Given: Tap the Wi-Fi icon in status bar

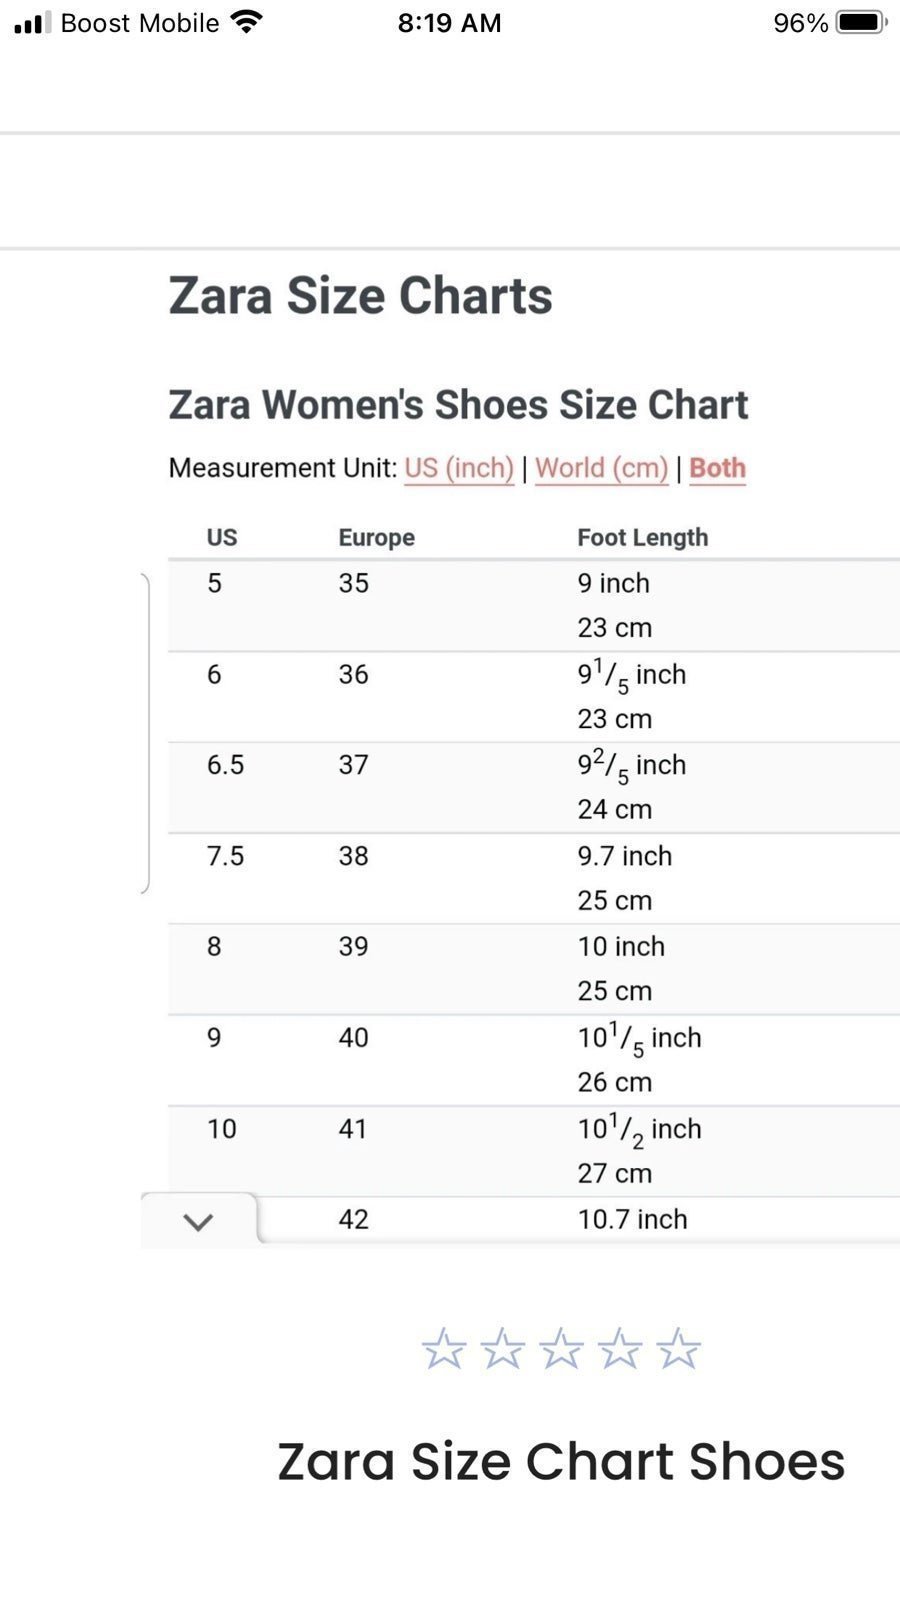Looking at the screenshot, I should pos(246,21).
